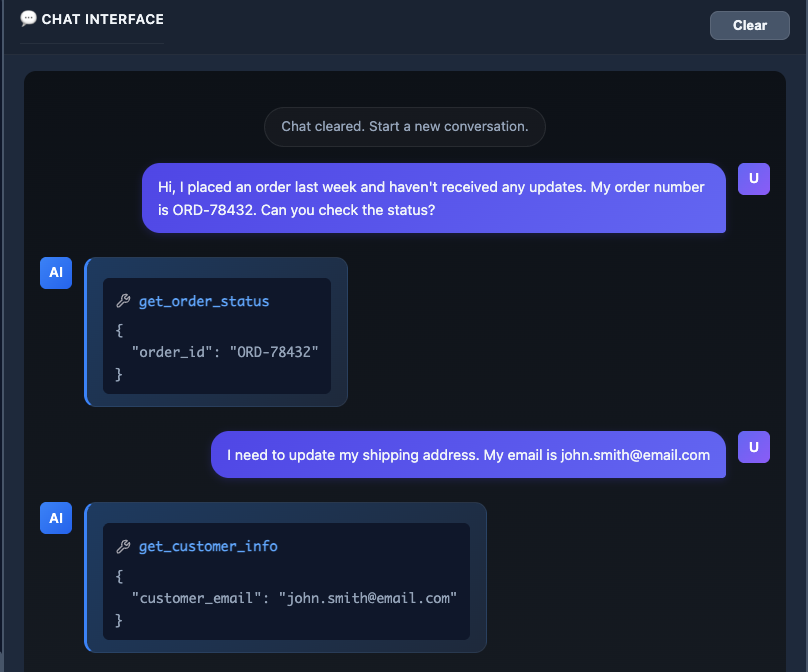Click the CHAT INTERFACE heading text
Viewport: 808px width, 672px height.
coord(102,19)
